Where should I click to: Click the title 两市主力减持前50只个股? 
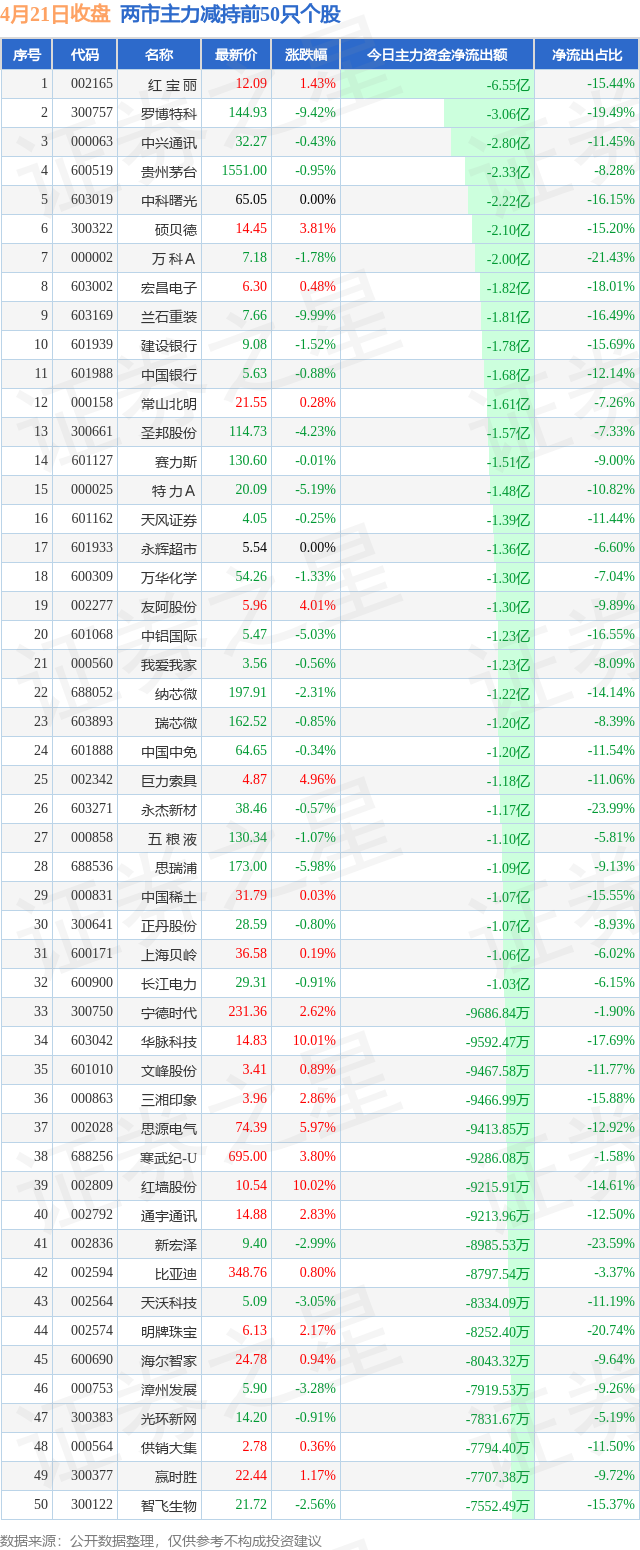pos(230,14)
